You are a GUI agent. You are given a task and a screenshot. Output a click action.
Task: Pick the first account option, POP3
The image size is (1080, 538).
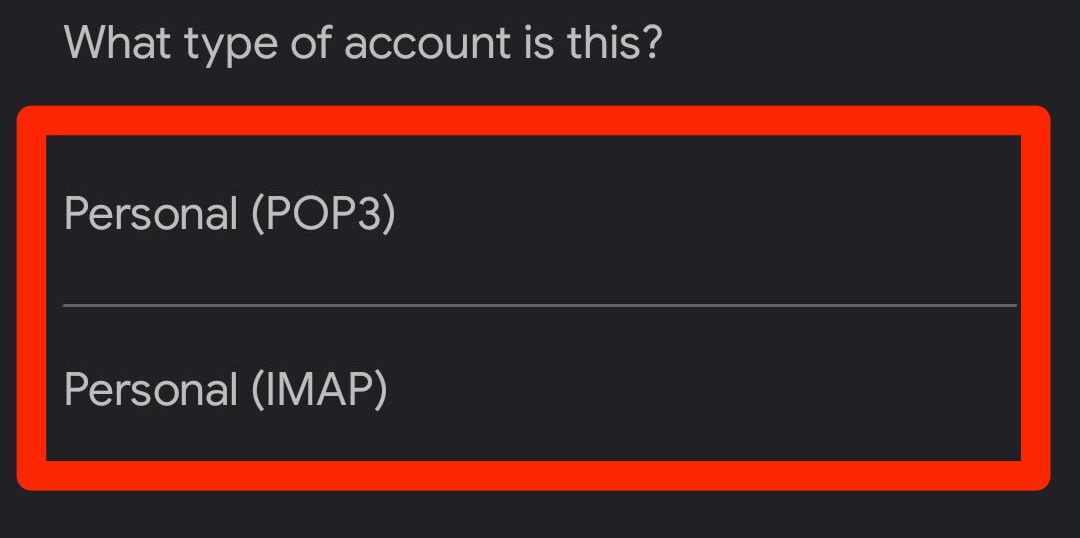pos(230,215)
